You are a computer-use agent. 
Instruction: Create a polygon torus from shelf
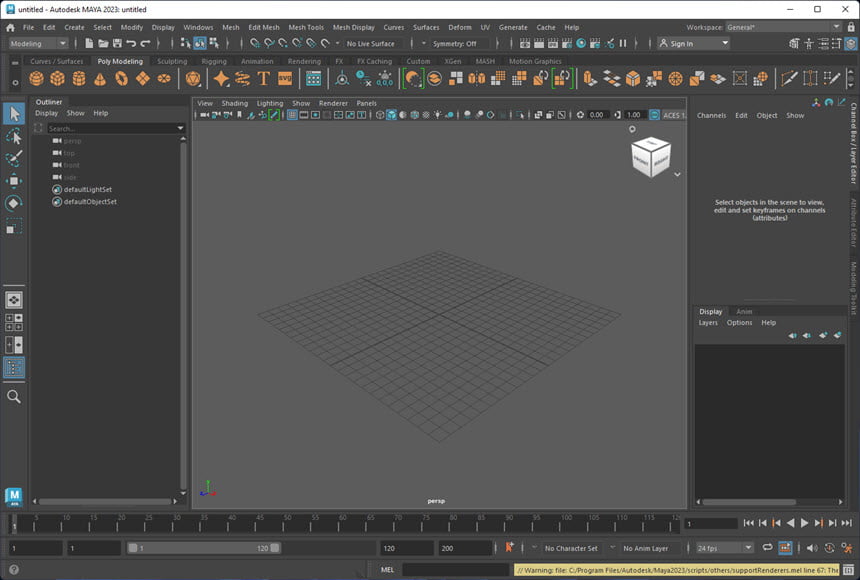pyautogui.click(x=121, y=79)
